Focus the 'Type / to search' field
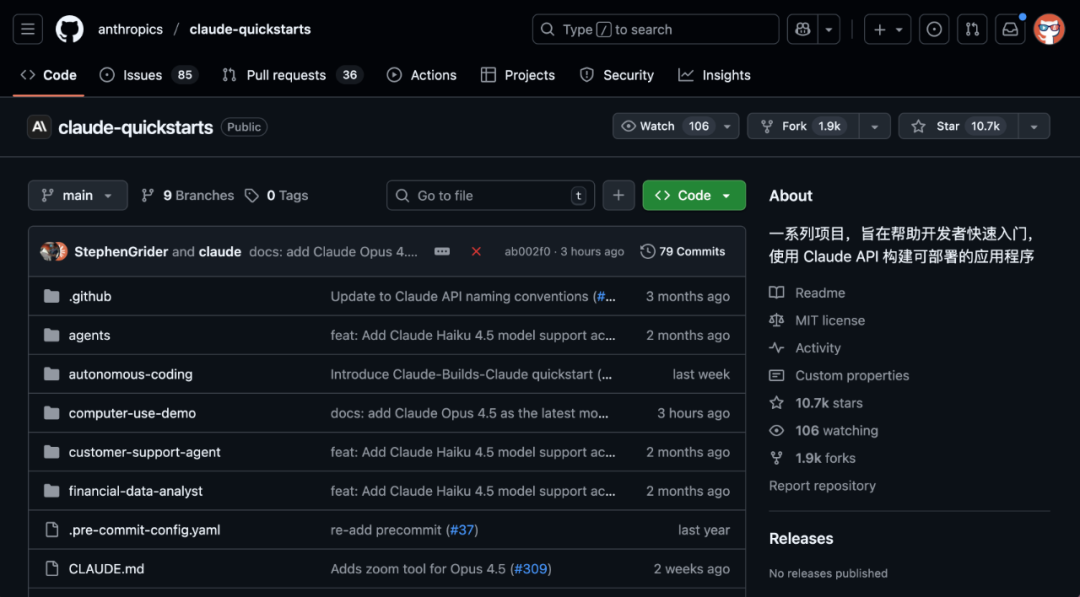This screenshot has width=1080, height=597. pyautogui.click(x=655, y=29)
